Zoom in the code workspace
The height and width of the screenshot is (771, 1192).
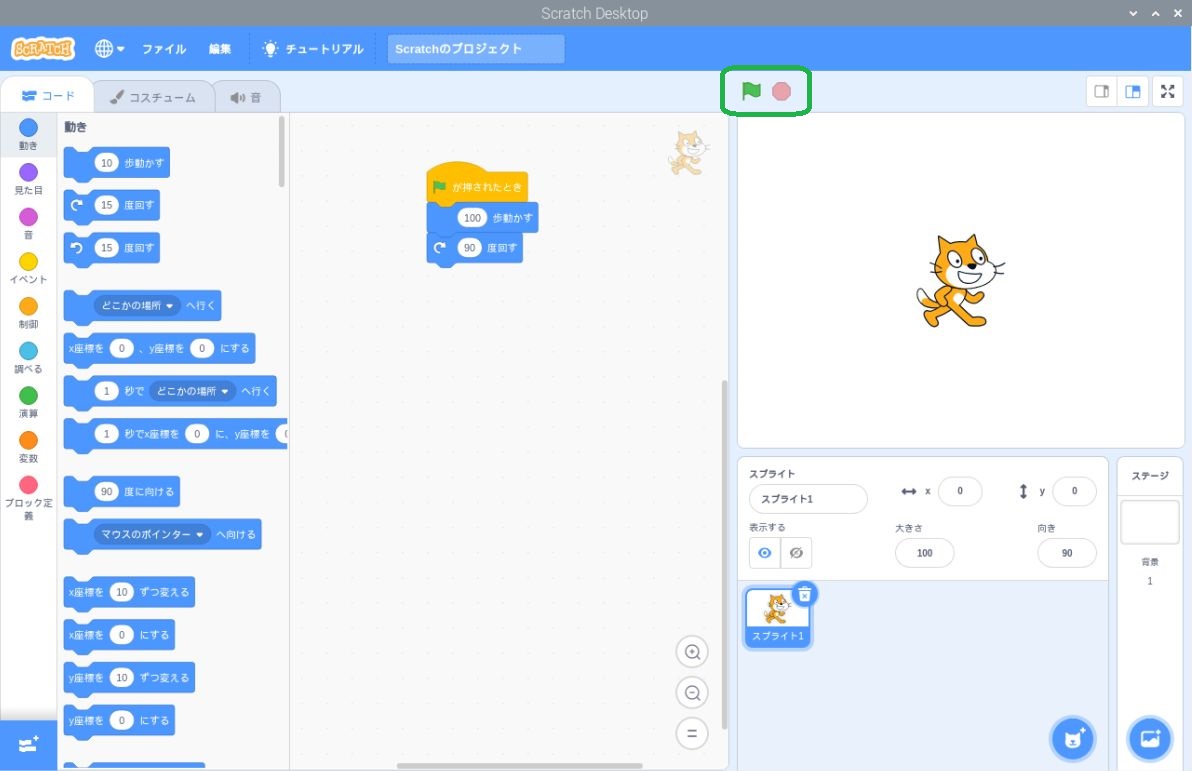692,652
